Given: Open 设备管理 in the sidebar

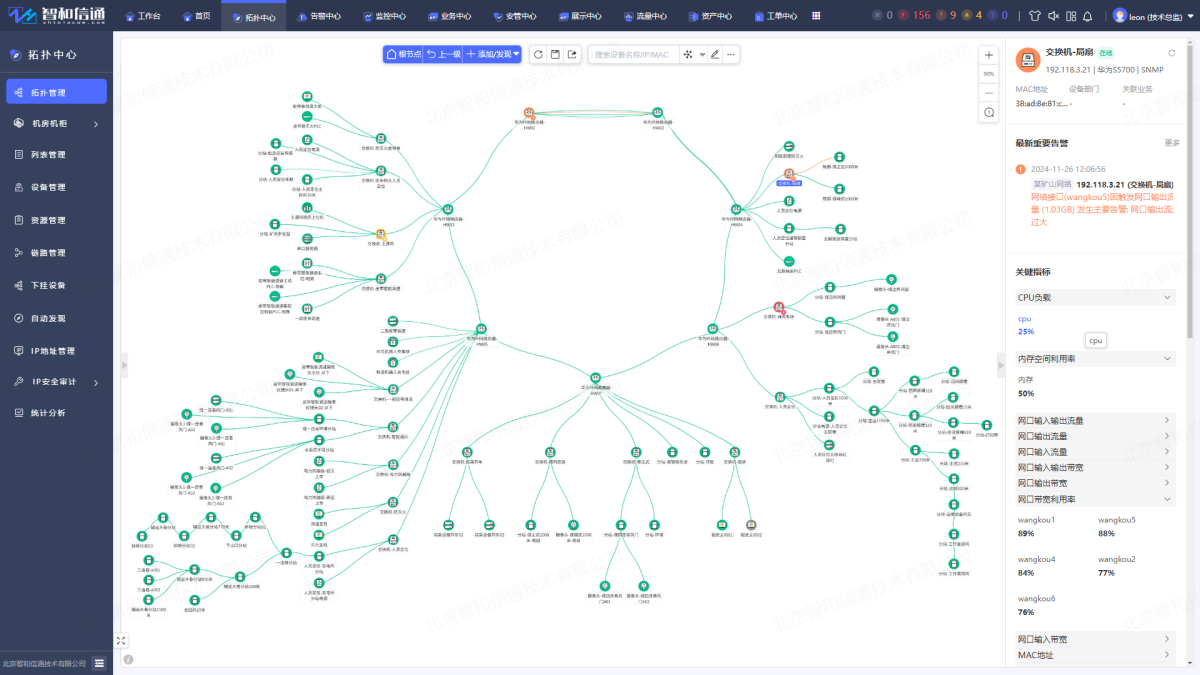Looking at the screenshot, I should tap(56, 187).
